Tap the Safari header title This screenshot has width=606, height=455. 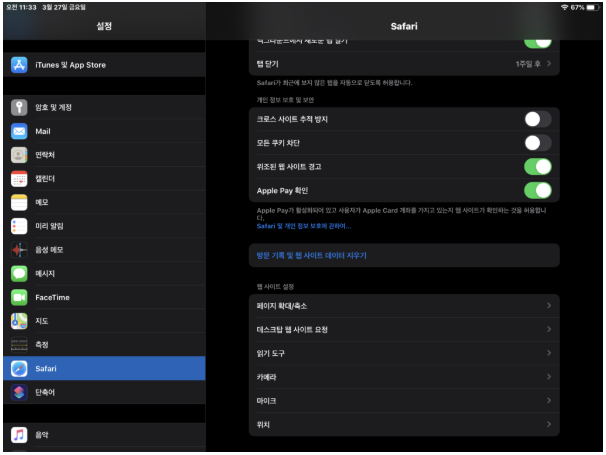pos(404,26)
